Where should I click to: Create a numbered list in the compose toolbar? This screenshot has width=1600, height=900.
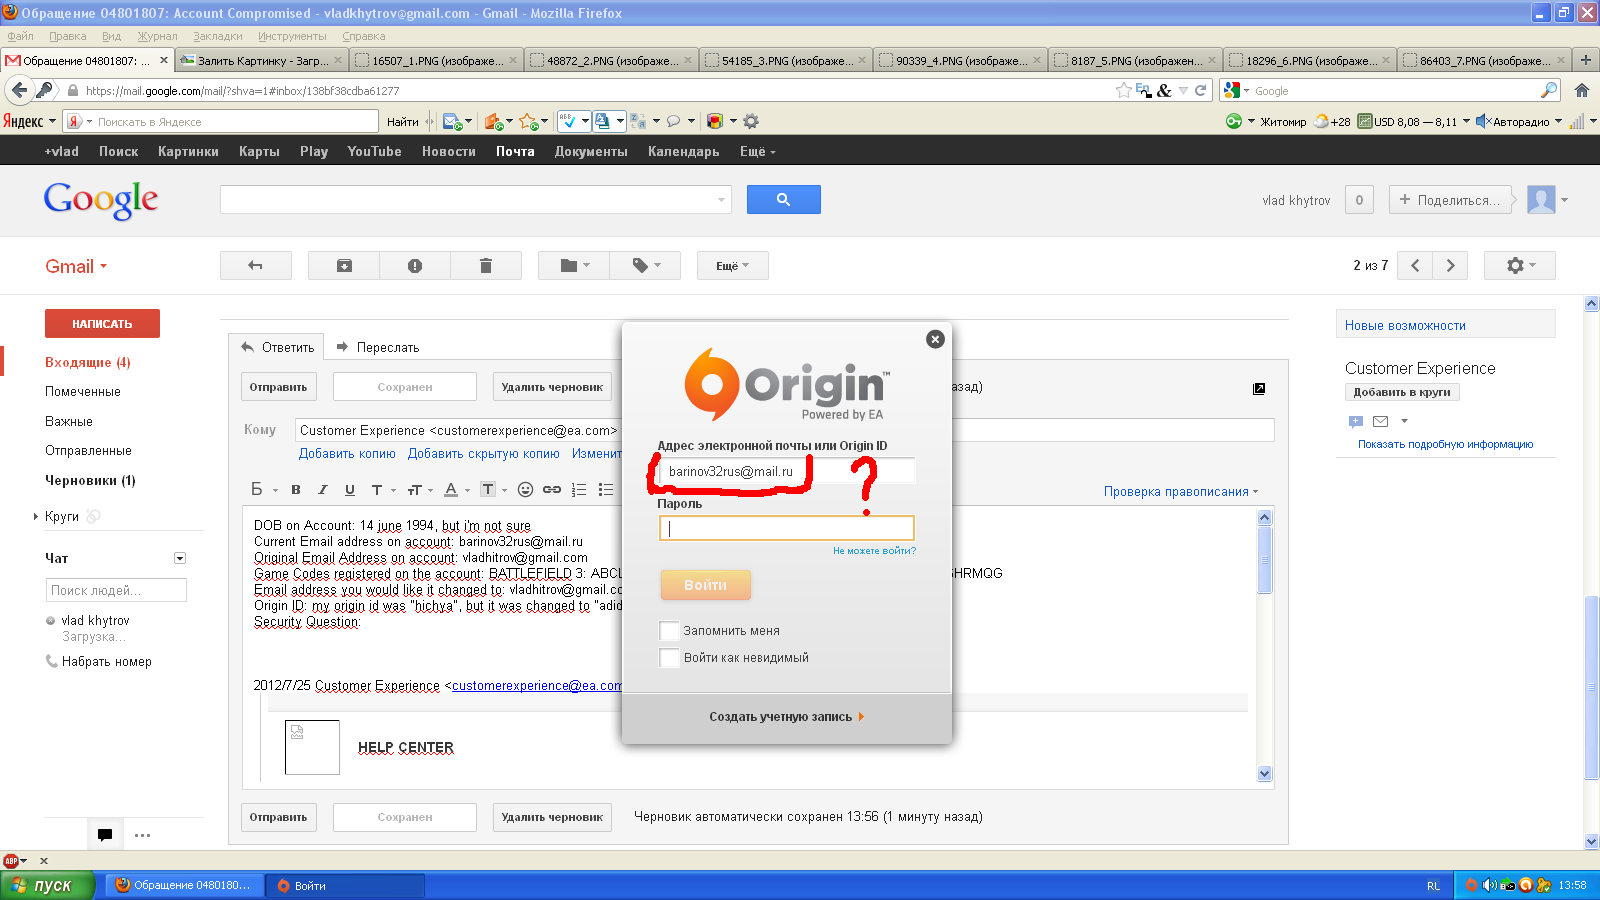579,490
